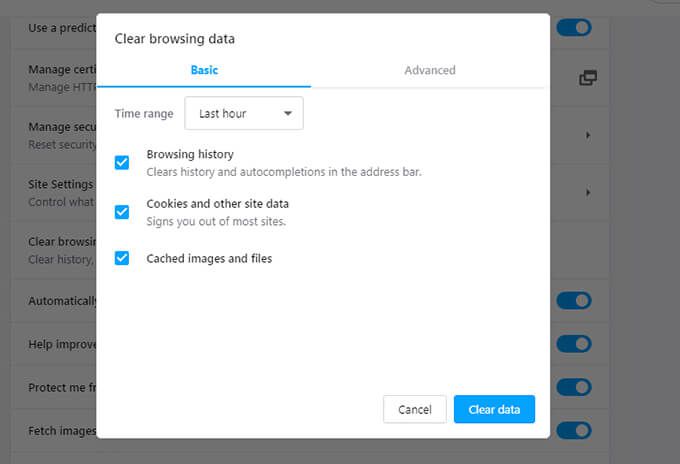The width and height of the screenshot is (680, 464).
Task: Tick off the Browsing history checkbox
Action: [122, 162]
